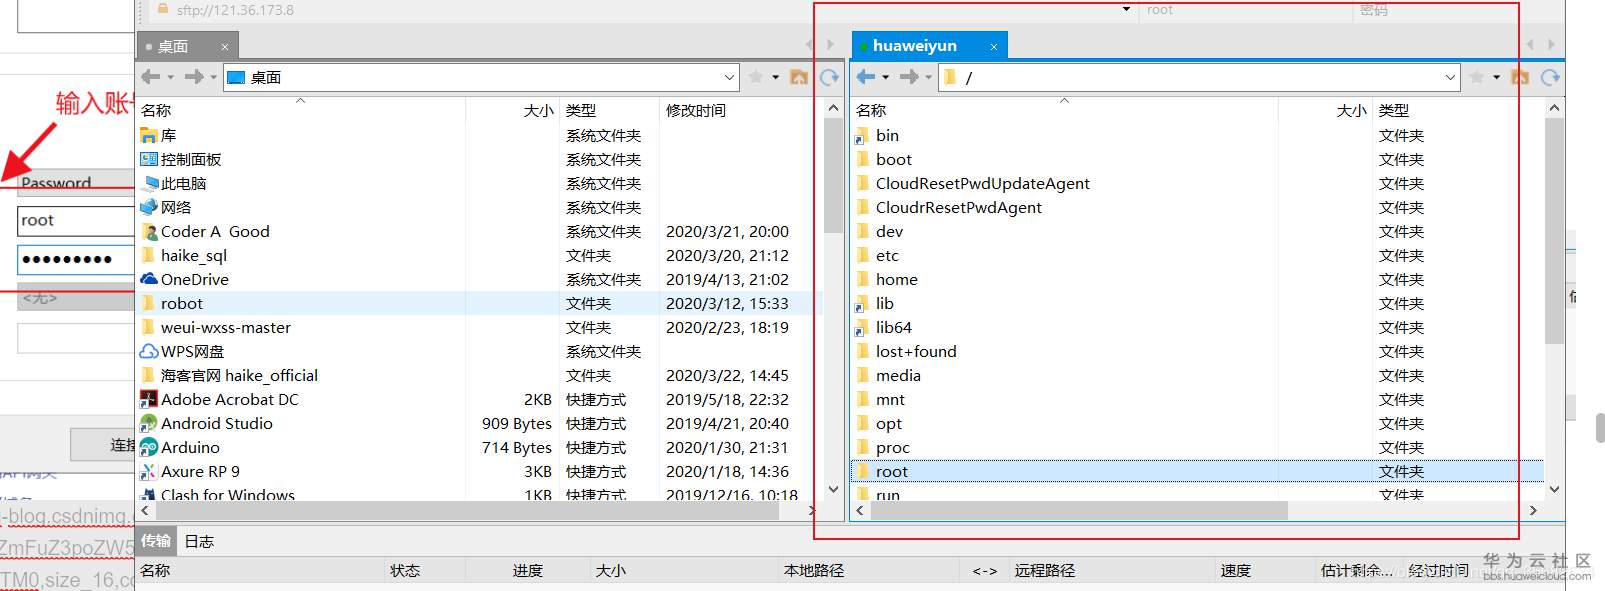Select the opt folder on remote

[879, 423]
